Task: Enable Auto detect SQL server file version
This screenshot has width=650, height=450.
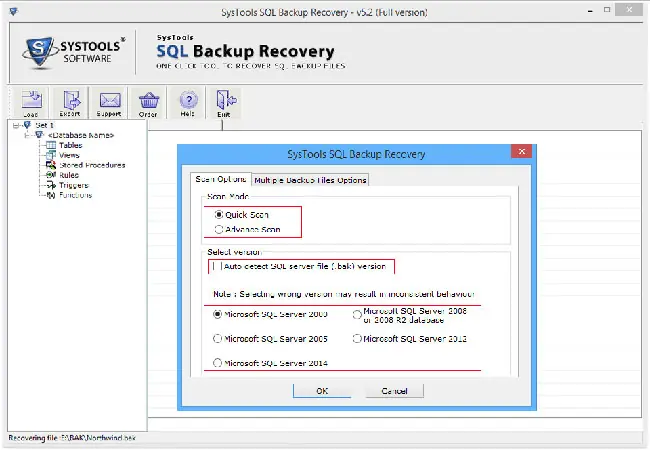Action: point(217,266)
